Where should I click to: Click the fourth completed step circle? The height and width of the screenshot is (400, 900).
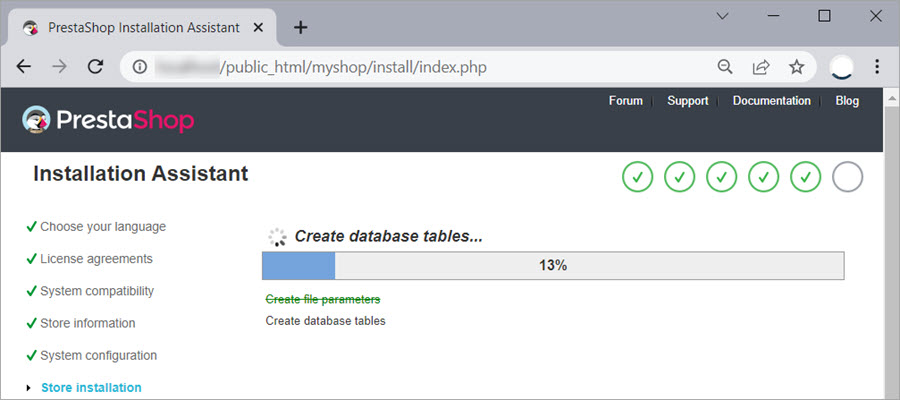pyautogui.click(x=763, y=177)
